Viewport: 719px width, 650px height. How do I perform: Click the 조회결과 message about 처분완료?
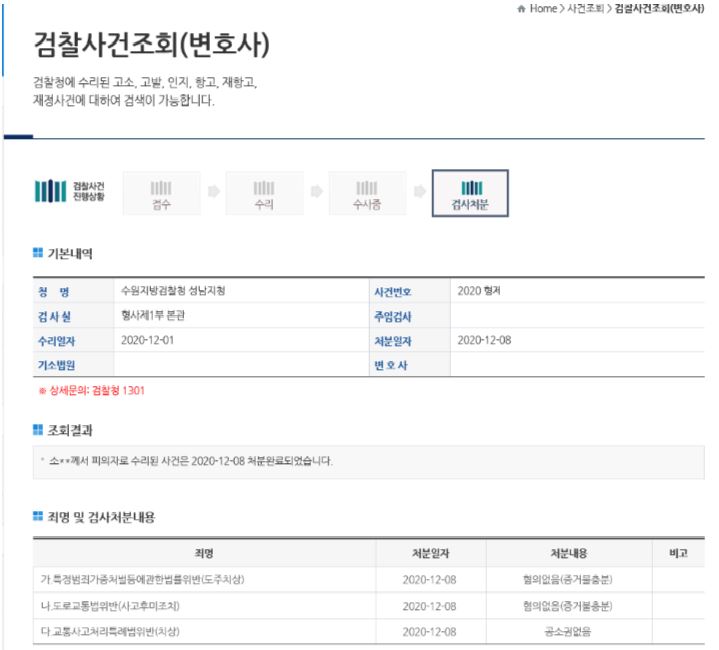click(x=191, y=461)
